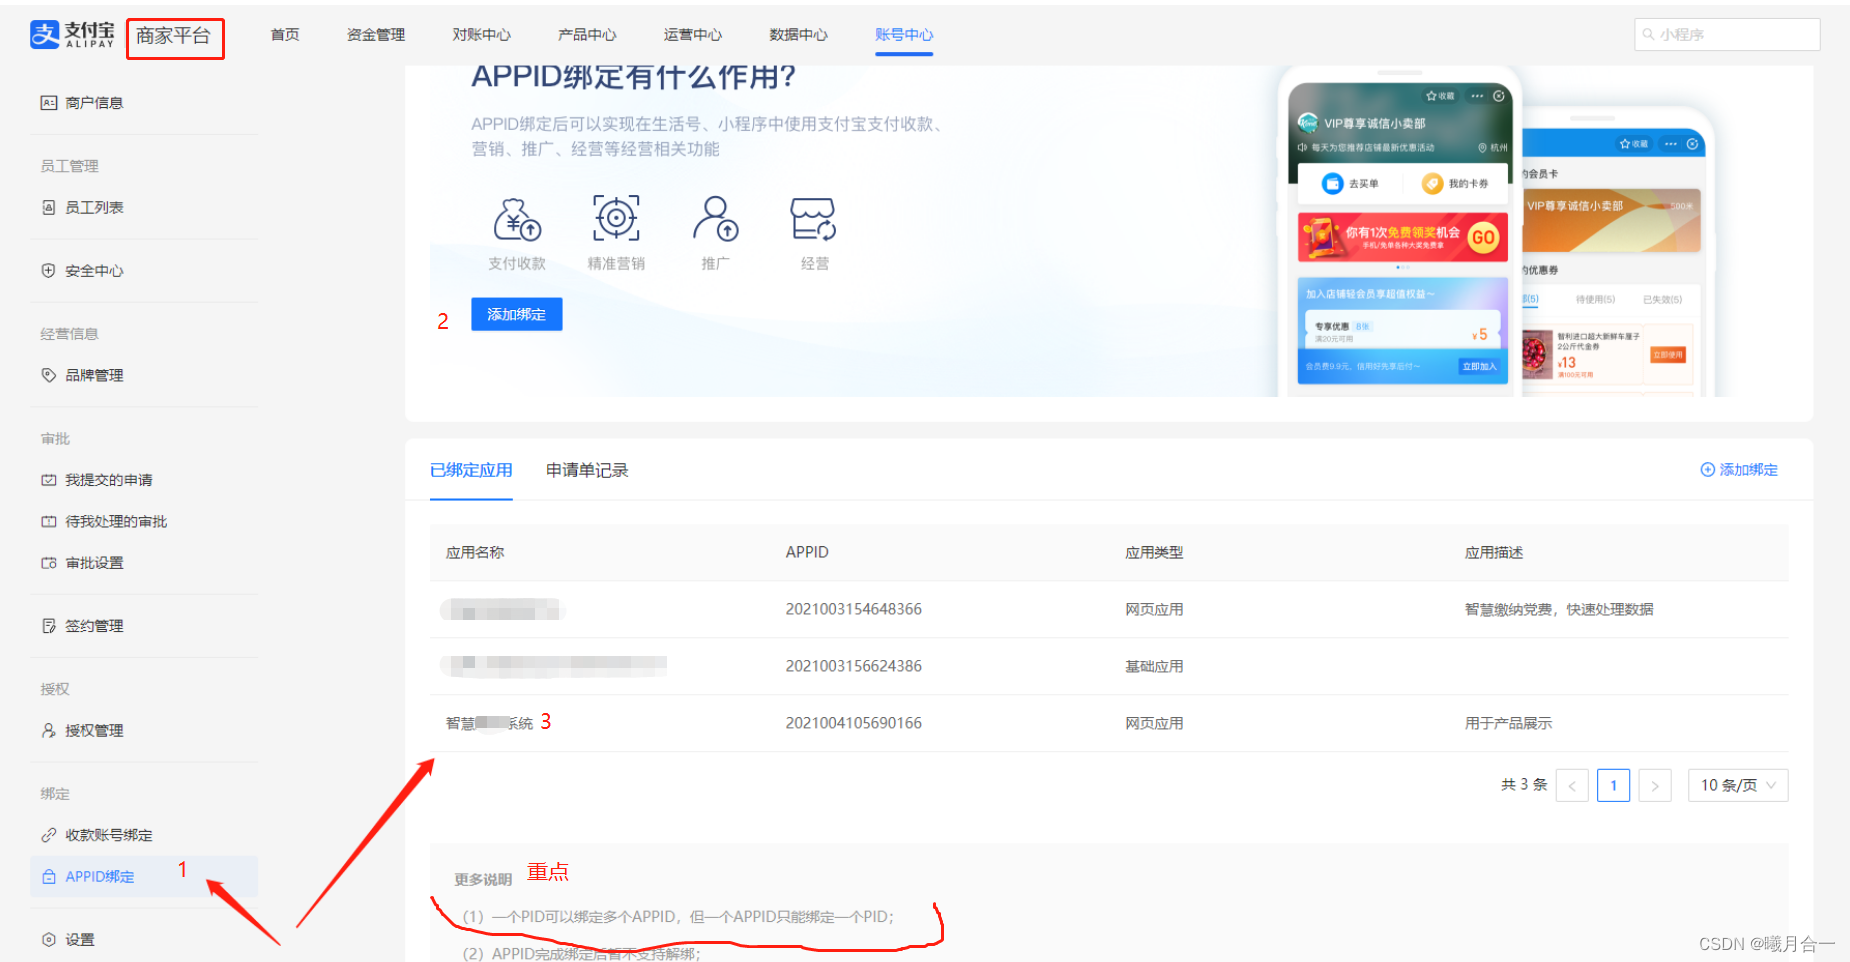Click the search magnifier icon

[x=1648, y=35]
